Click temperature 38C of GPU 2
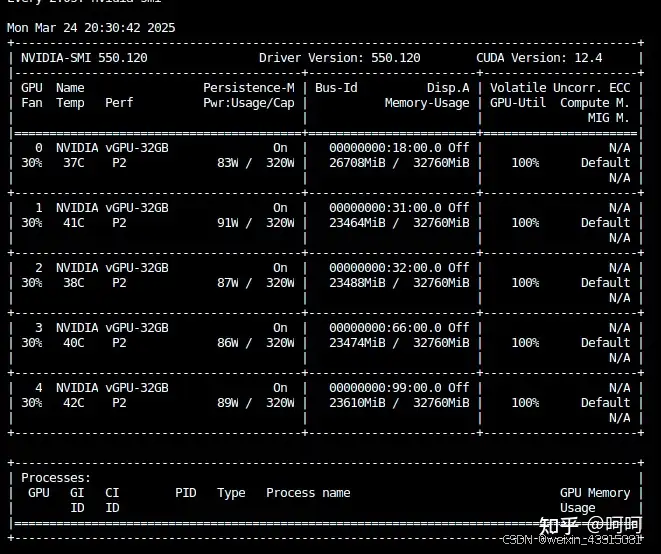The width and height of the screenshot is (661, 554). [73, 282]
